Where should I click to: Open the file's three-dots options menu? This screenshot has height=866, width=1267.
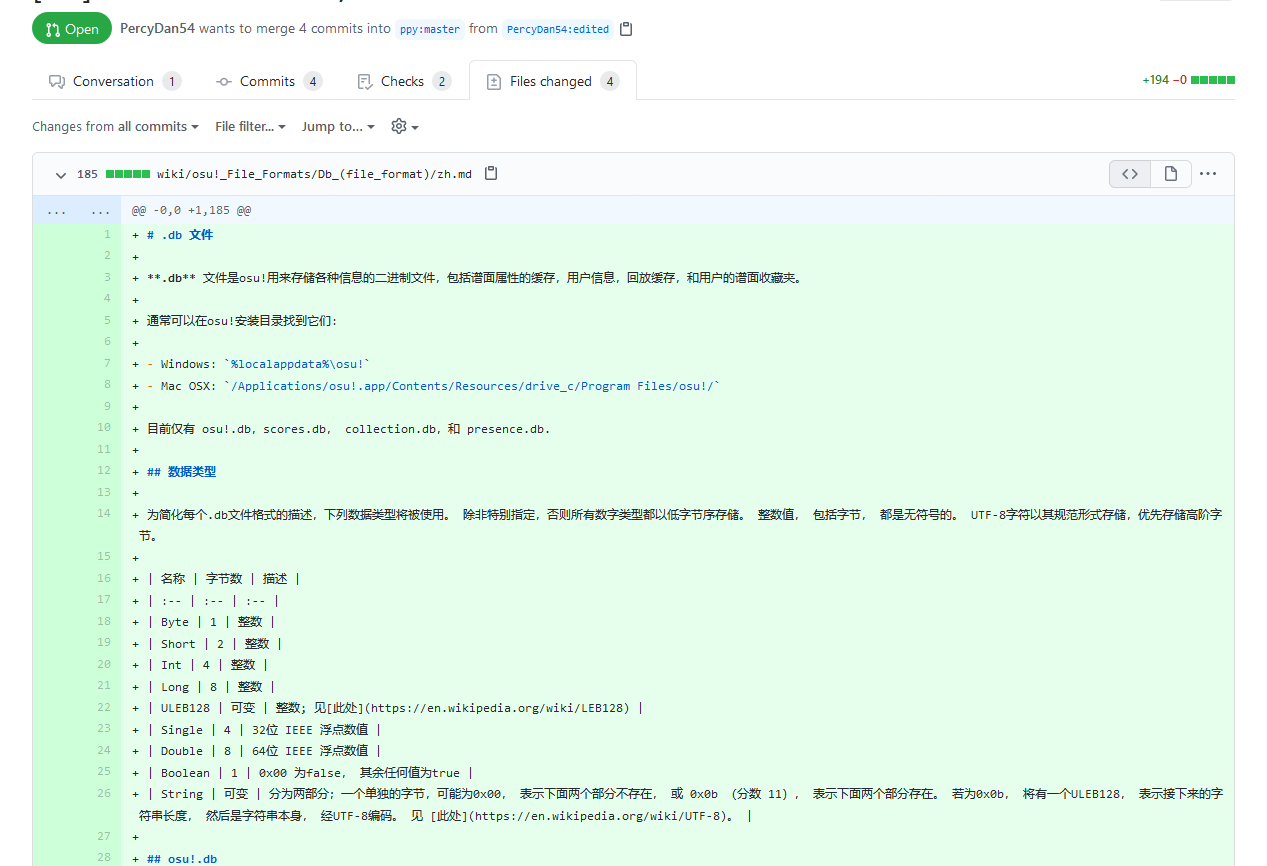[x=1208, y=174]
